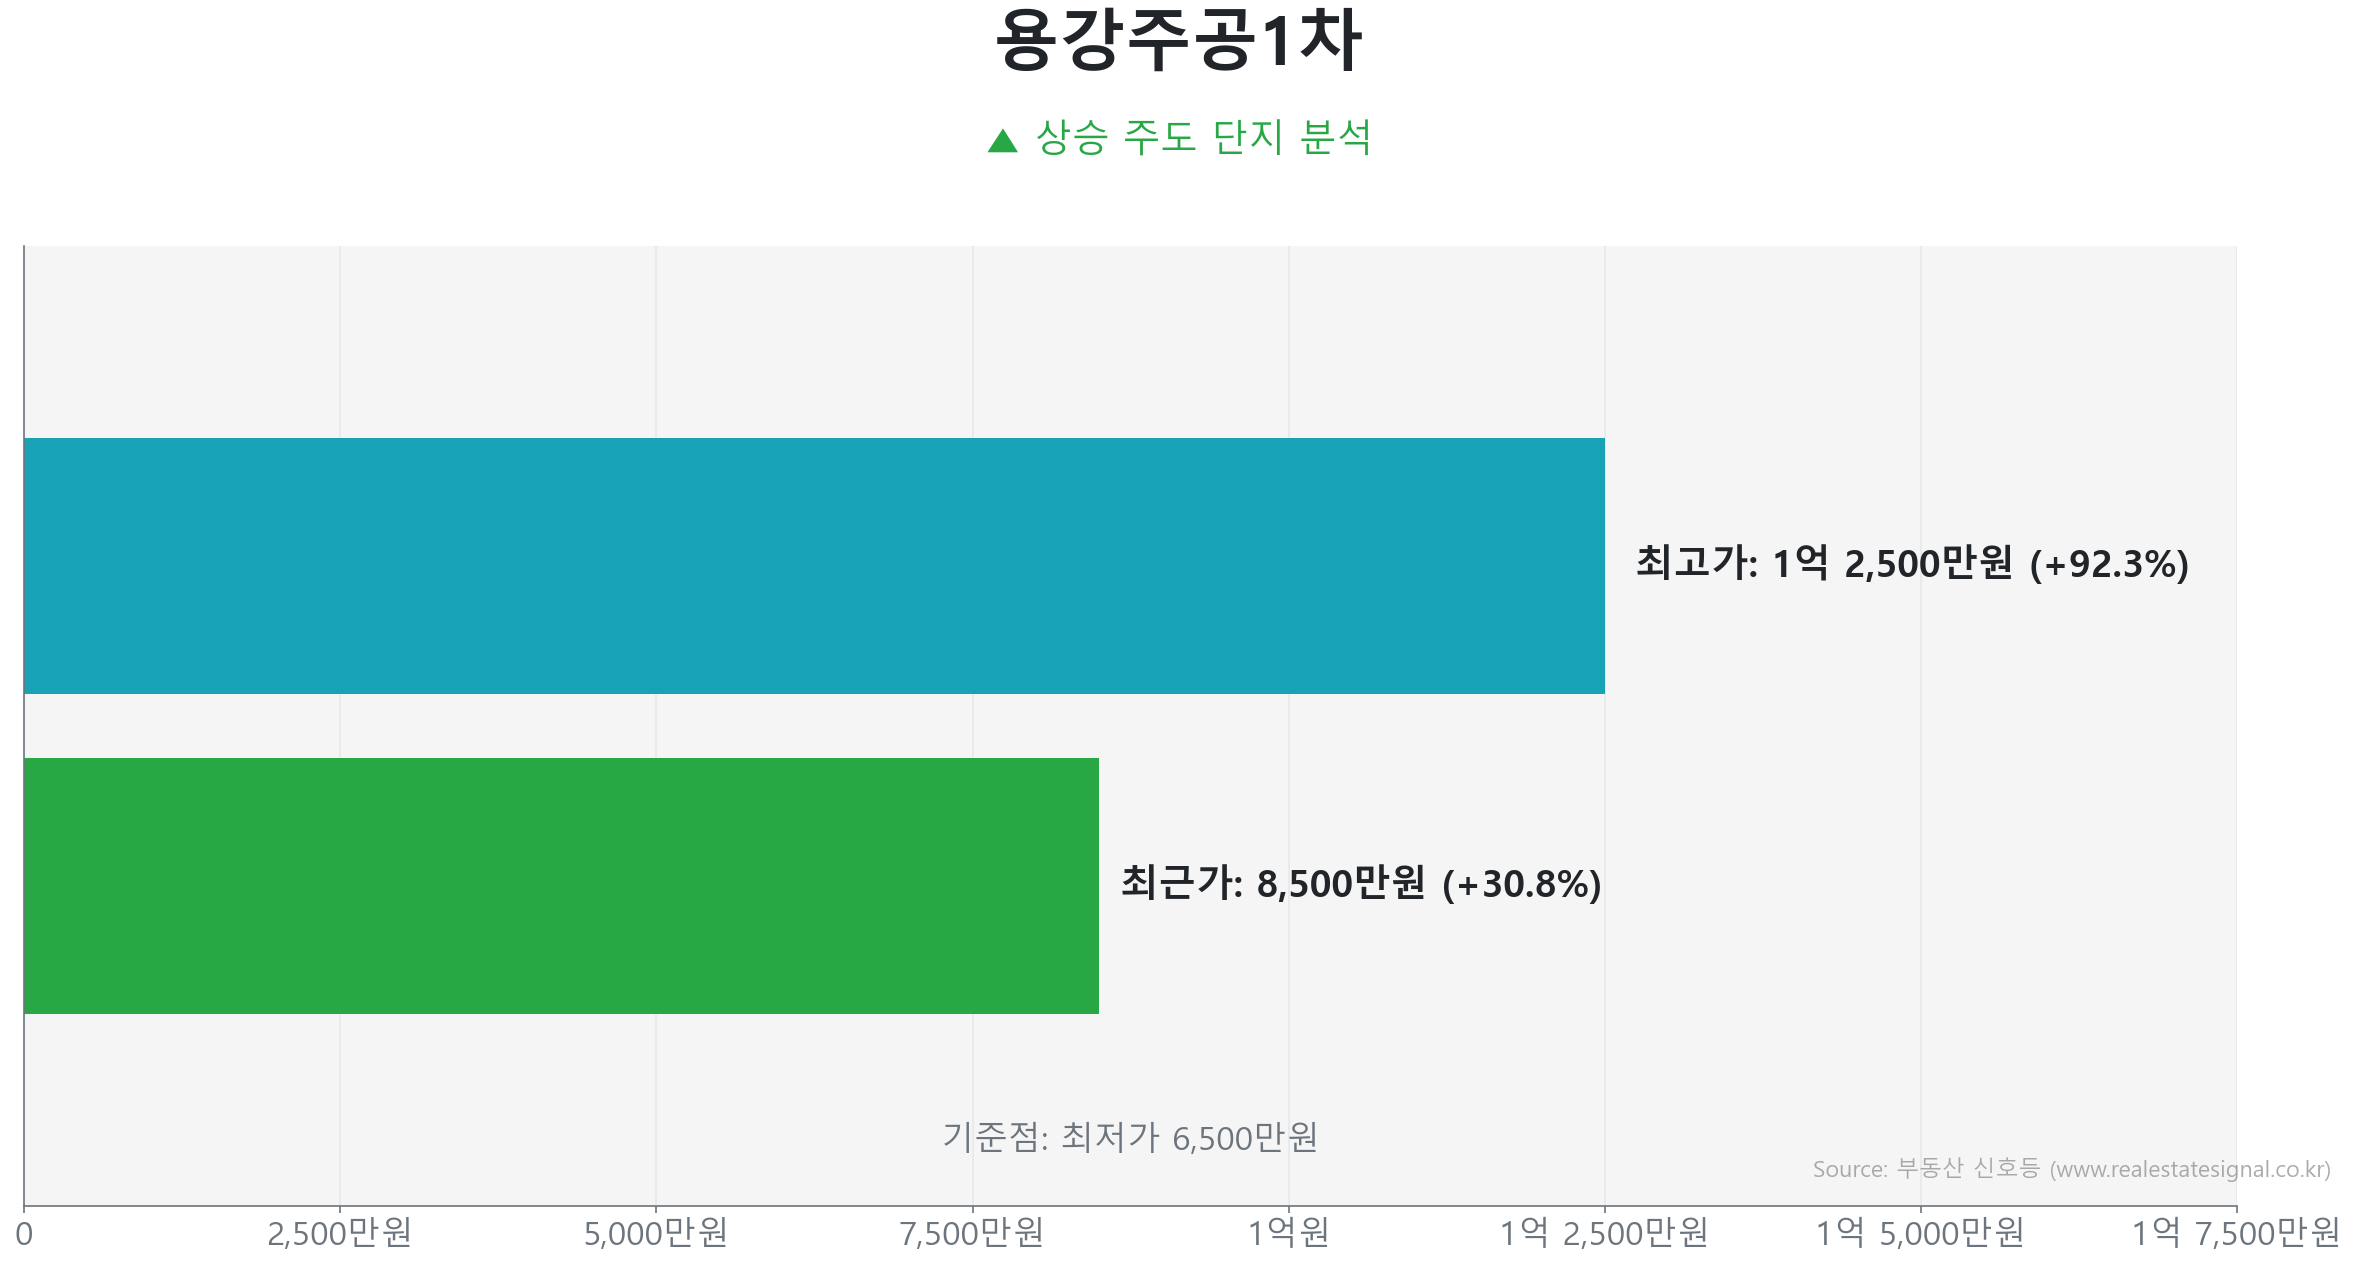2357x1268 pixels.
Task: Click the 5,000만원 axis tick label
Action: coord(656,1234)
